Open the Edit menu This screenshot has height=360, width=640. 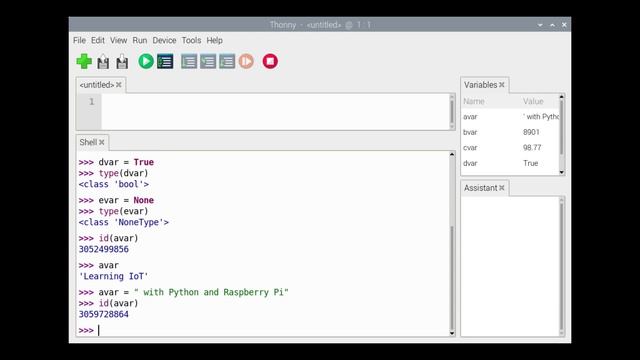(x=98, y=40)
